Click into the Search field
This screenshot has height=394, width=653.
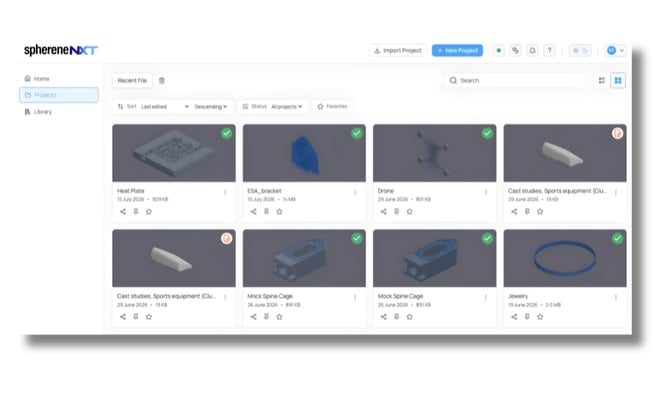click(514, 80)
